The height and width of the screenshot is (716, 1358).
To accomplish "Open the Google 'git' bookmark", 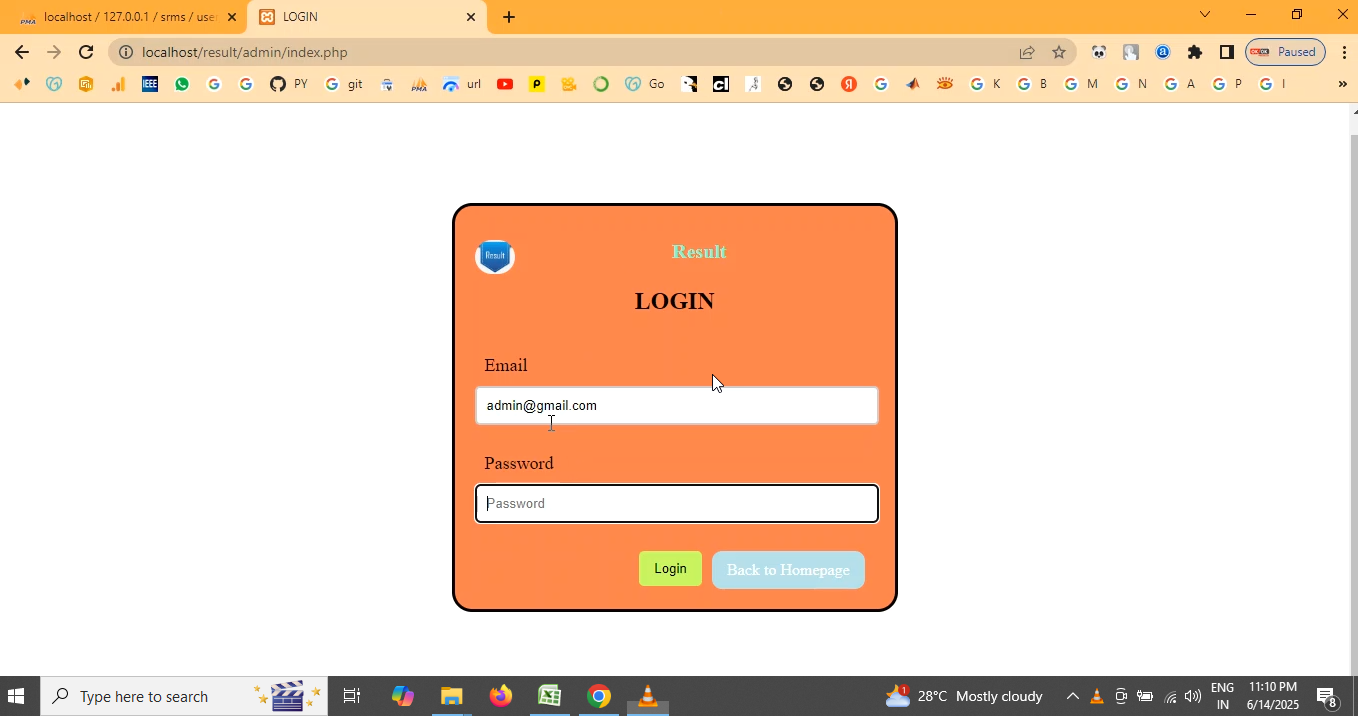I will coord(344,84).
